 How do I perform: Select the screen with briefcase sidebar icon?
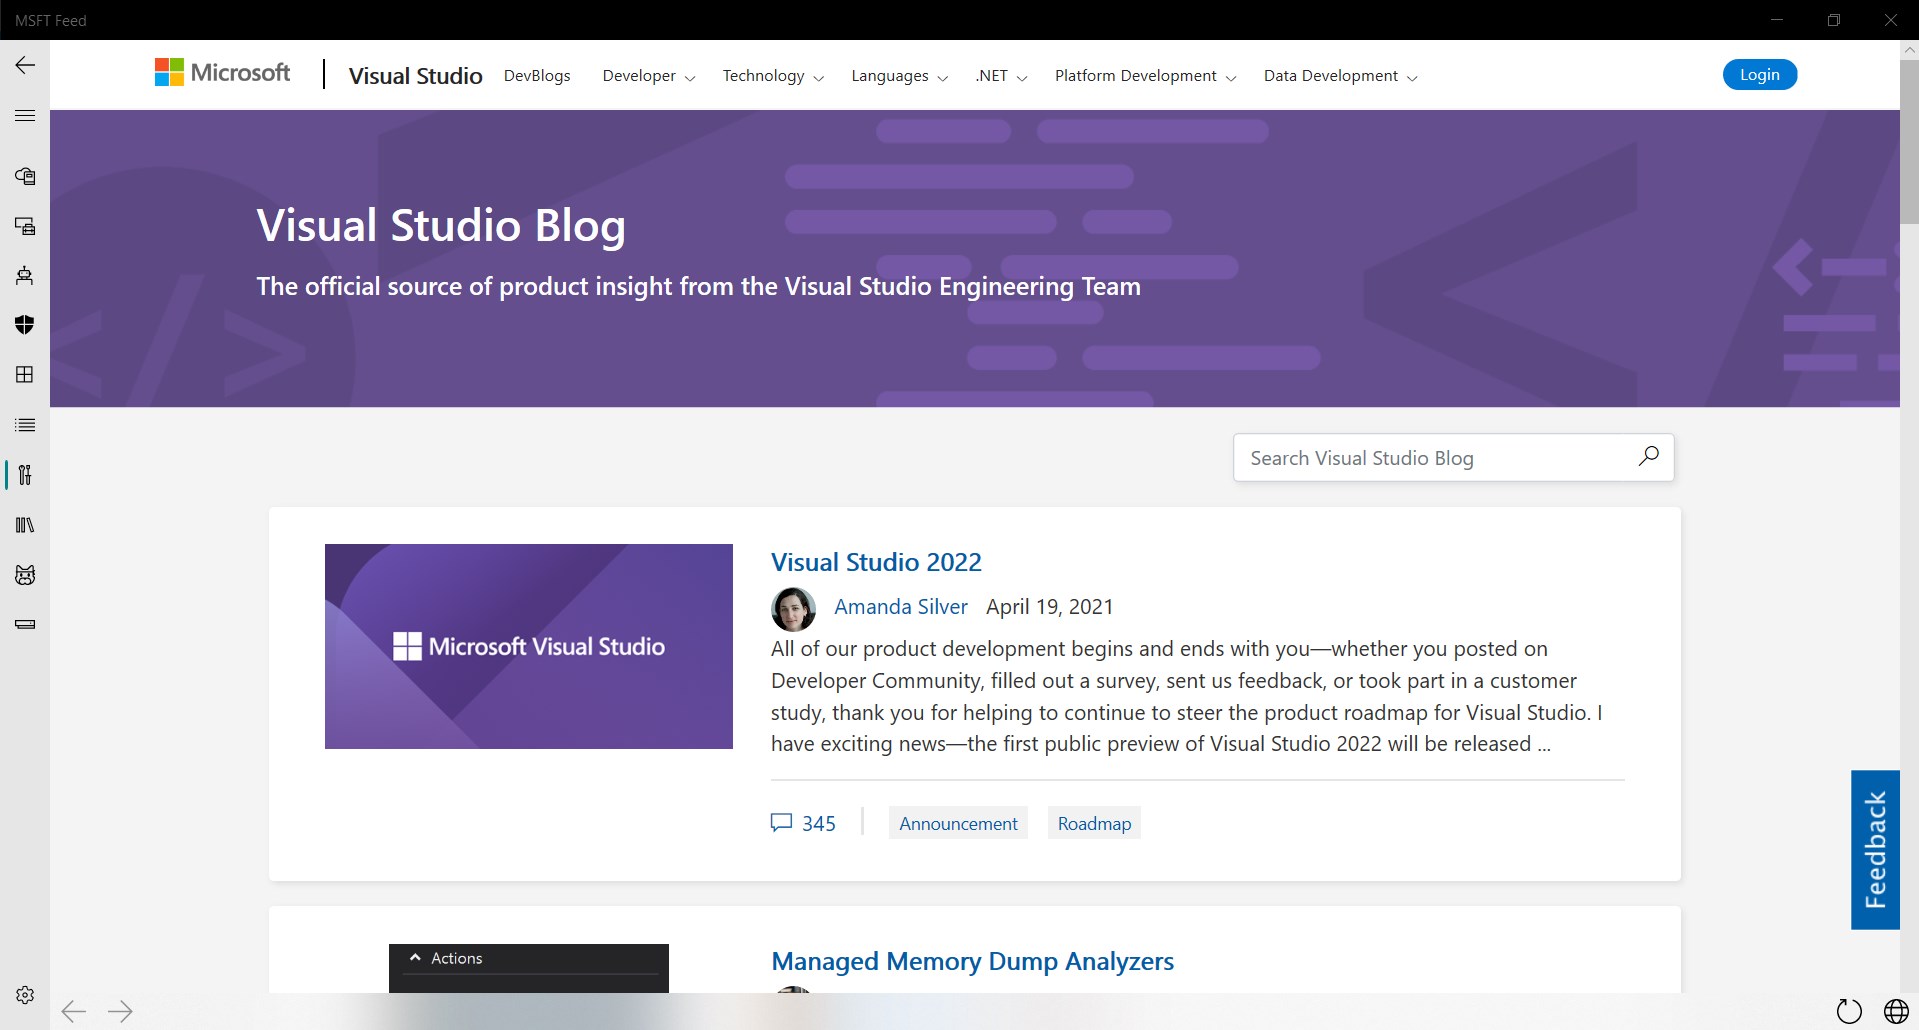tap(25, 226)
